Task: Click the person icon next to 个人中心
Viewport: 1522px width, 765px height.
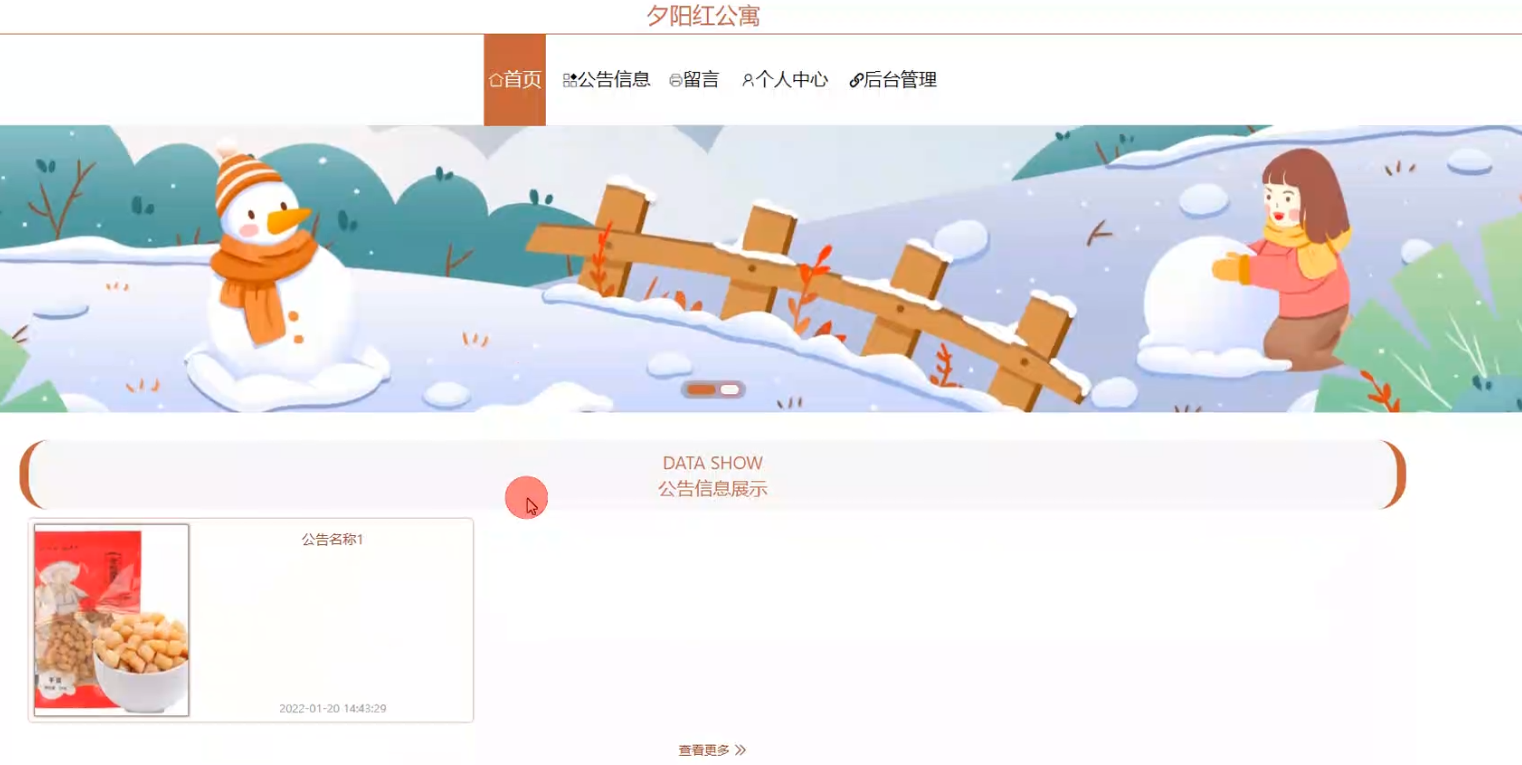Action: click(747, 80)
